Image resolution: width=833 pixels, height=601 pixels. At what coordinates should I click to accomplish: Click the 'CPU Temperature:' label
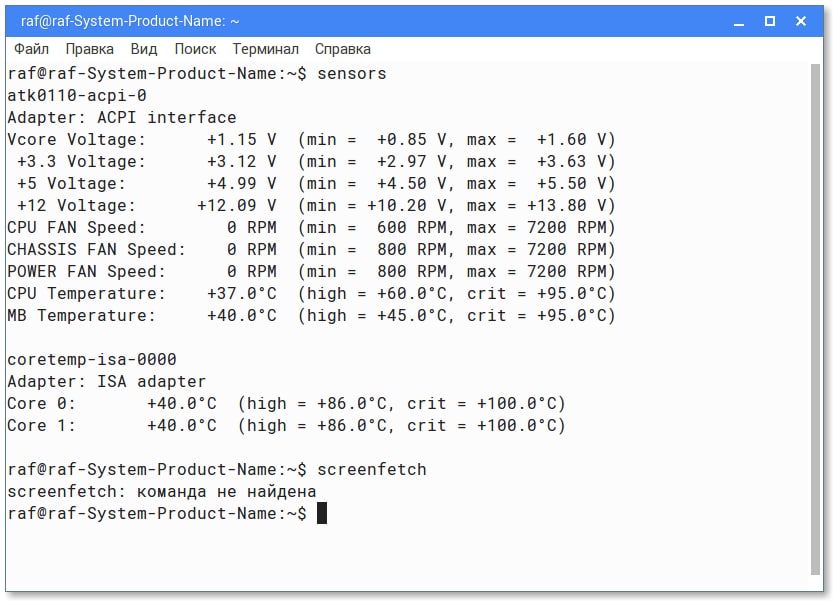[86, 293]
